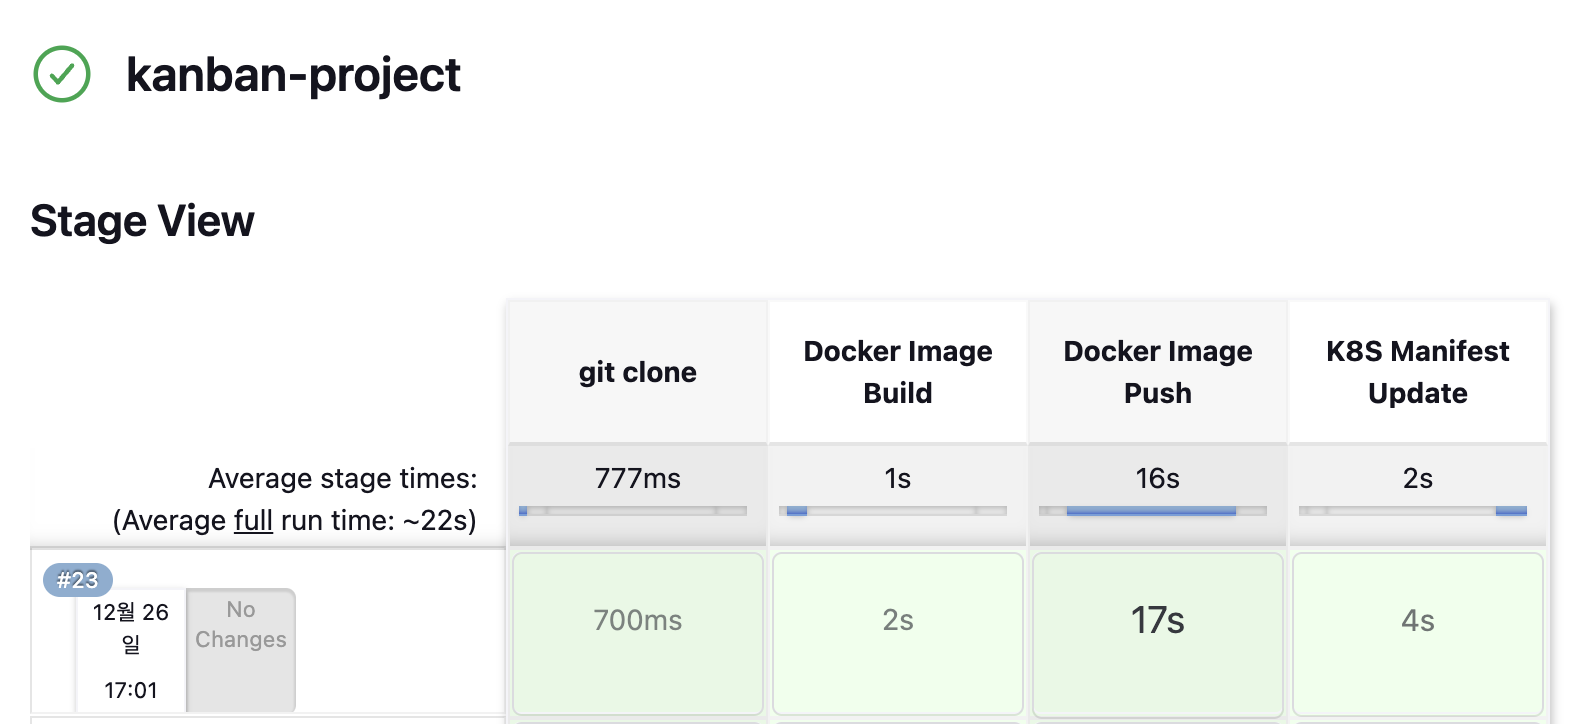Click the 16s average stage time
The width and height of the screenshot is (1572, 724).
point(1158,478)
